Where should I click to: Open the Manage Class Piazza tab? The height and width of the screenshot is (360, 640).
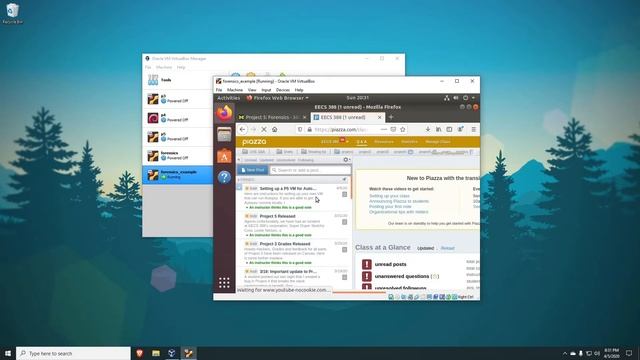click(438, 142)
